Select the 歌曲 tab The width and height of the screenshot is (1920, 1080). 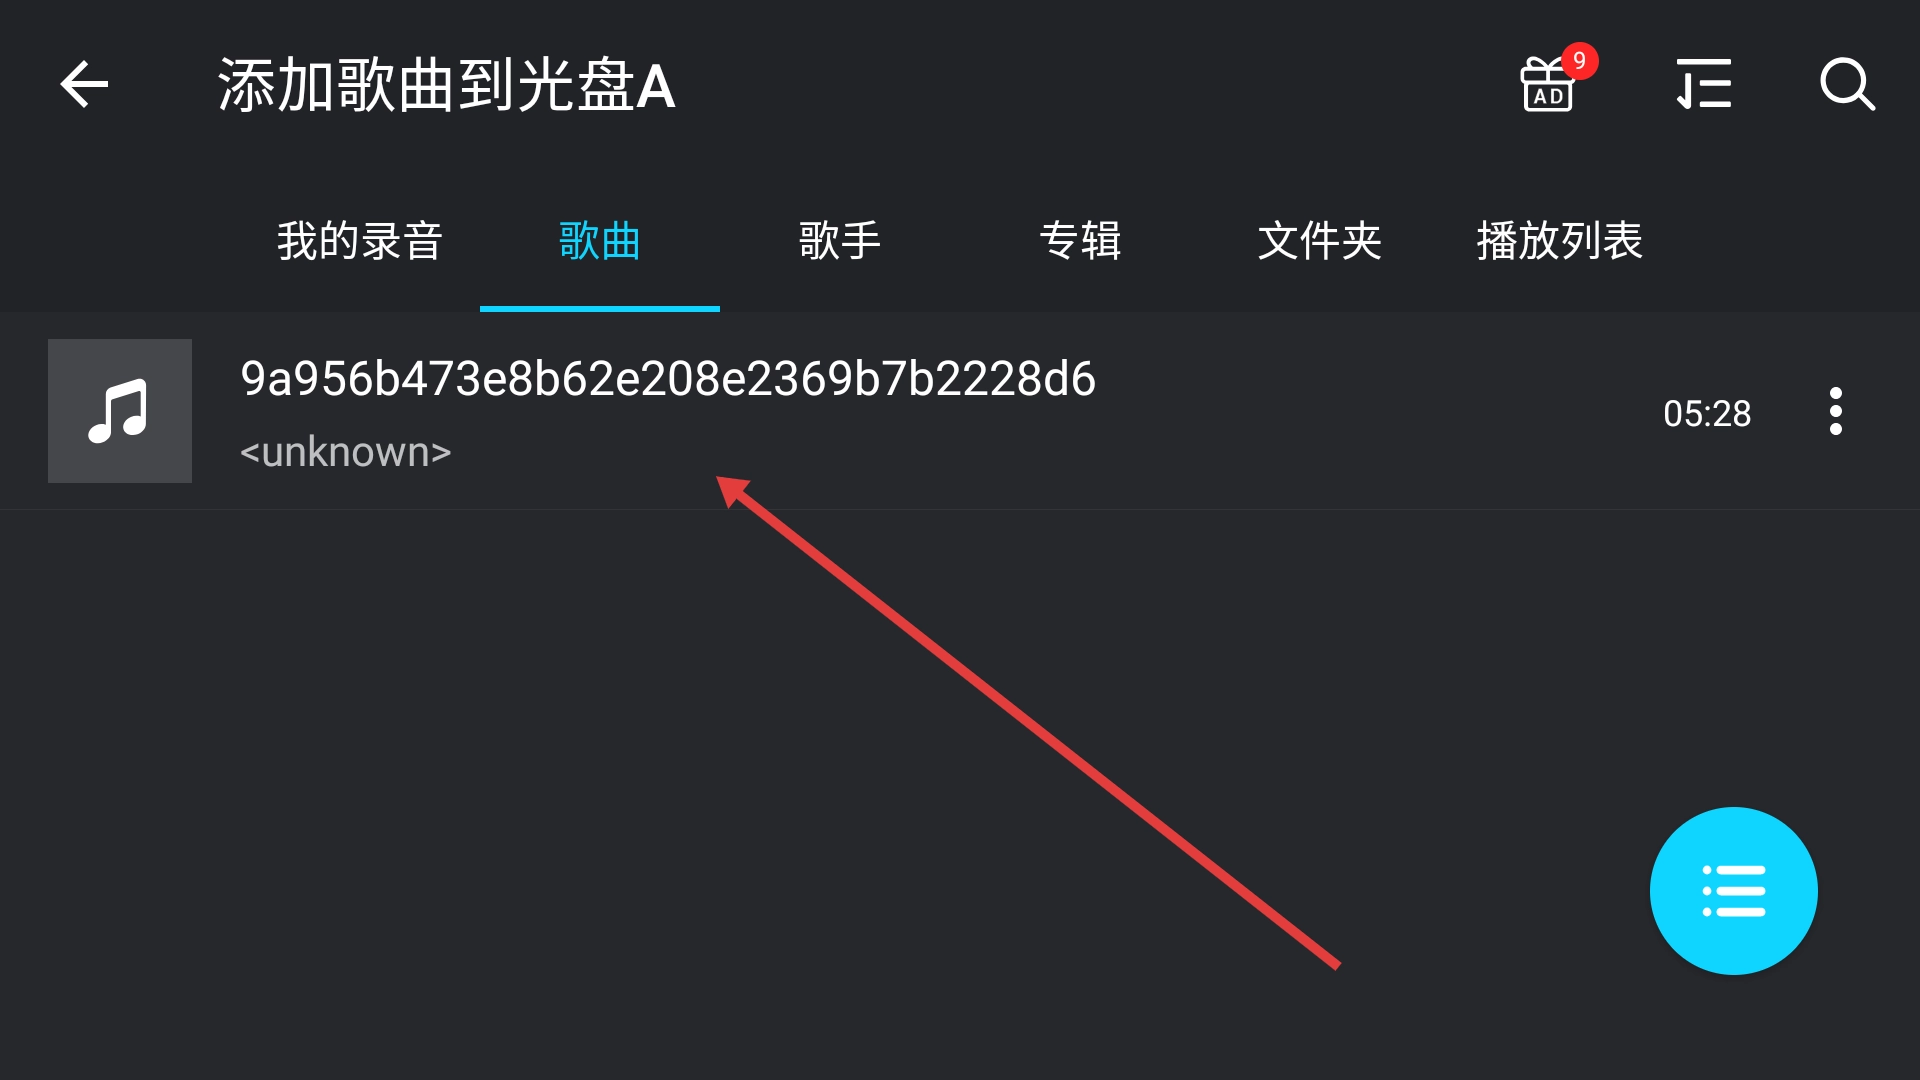[x=600, y=241]
